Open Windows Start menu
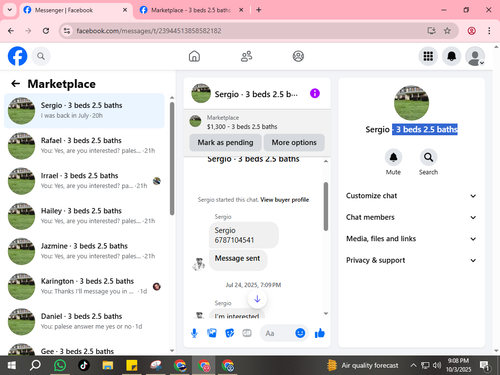Image resolution: width=500 pixels, height=375 pixels. 11,365
